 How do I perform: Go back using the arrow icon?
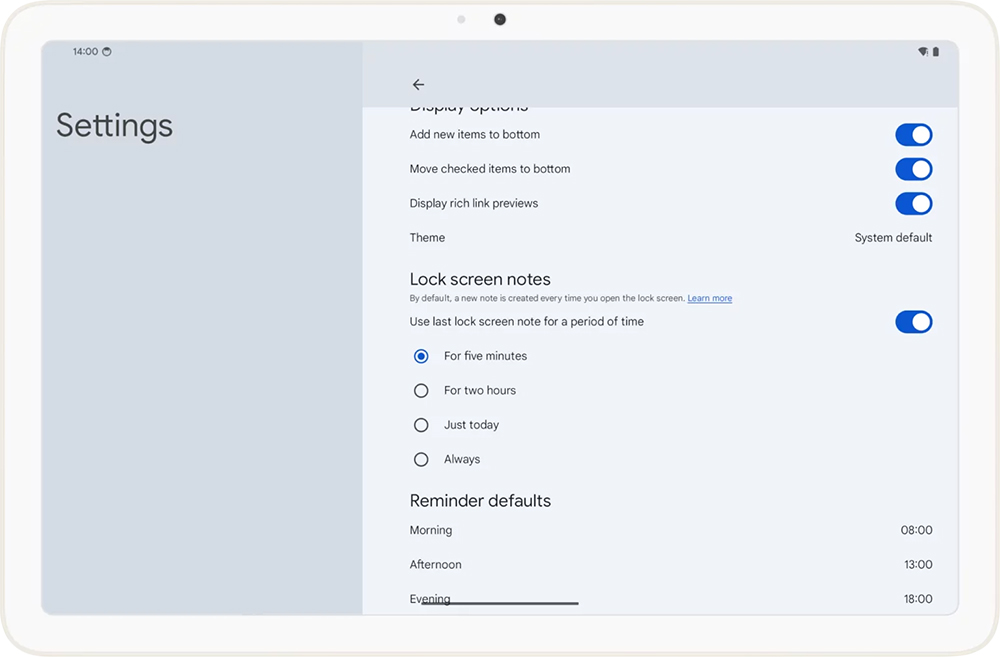coord(418,84)
